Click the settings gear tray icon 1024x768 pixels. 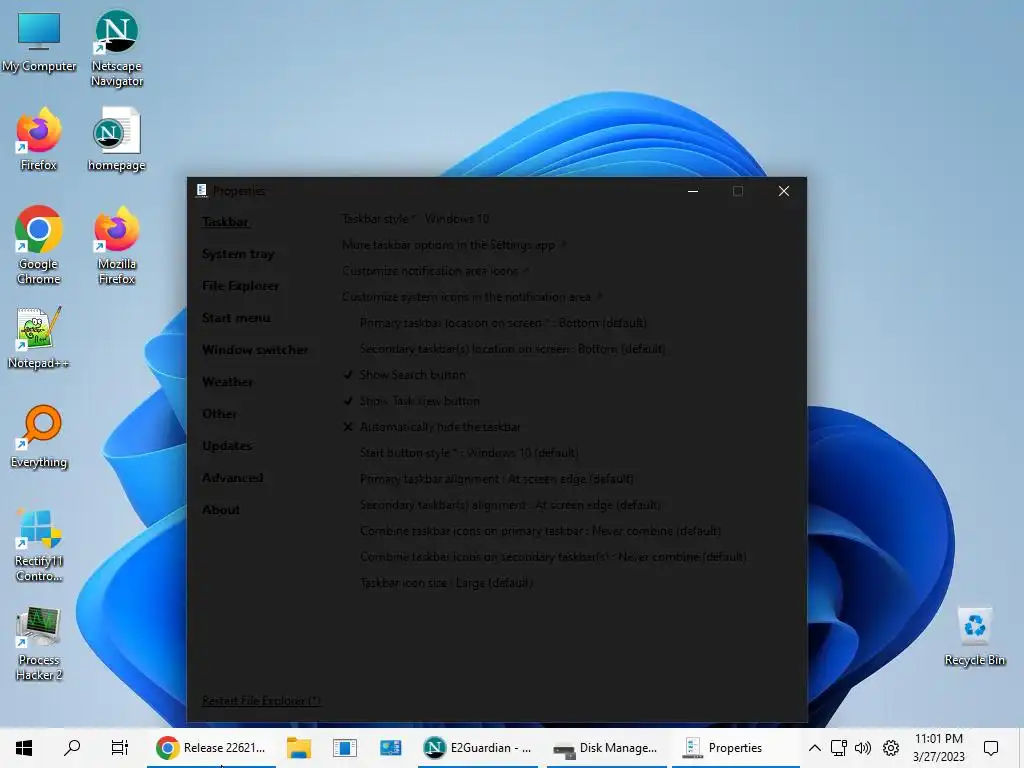[x=891, y=748]
